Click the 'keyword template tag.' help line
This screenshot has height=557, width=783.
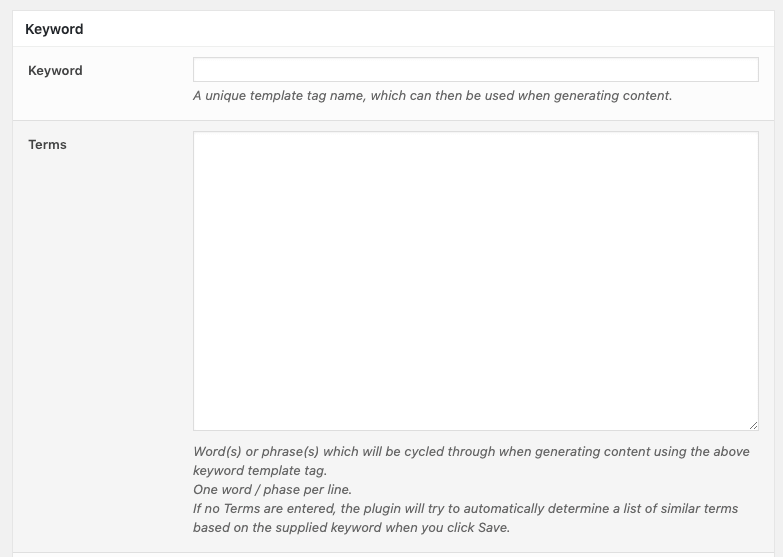(260, 471)
